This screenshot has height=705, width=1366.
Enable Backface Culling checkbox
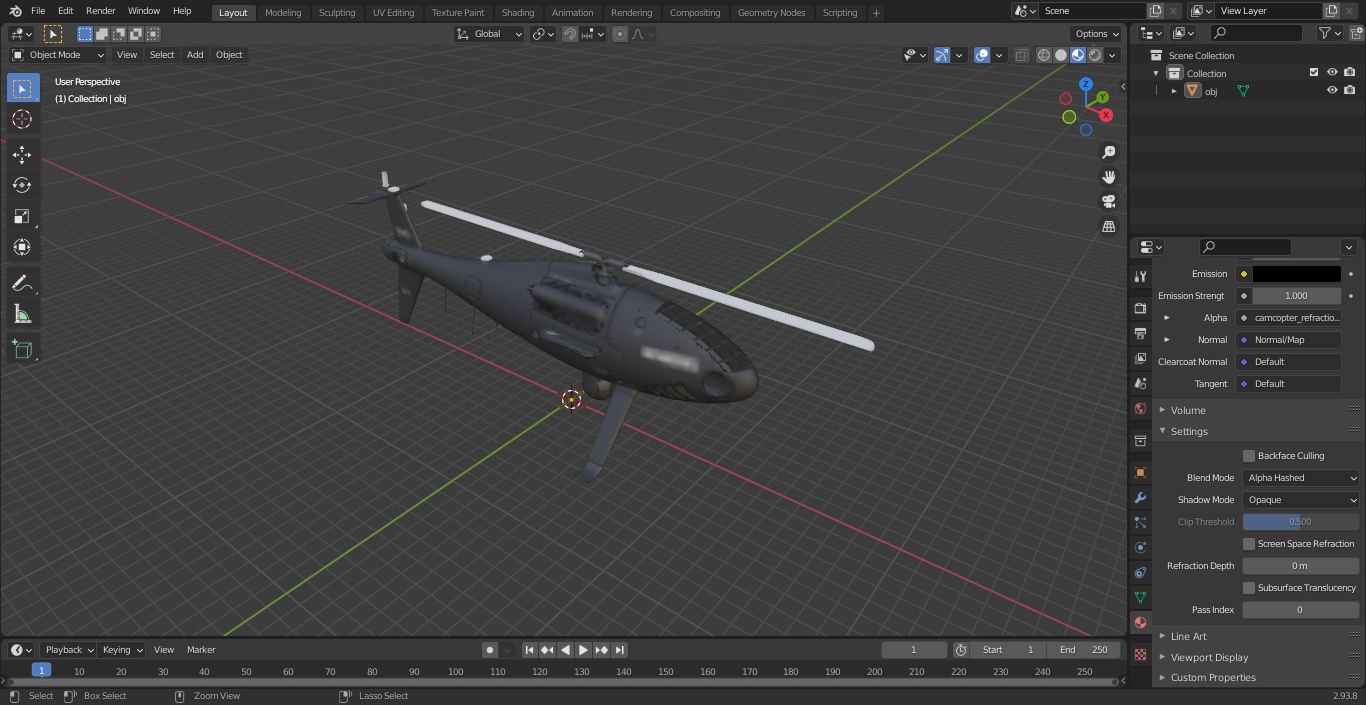pyautogui.click(x=1249, y=456)
